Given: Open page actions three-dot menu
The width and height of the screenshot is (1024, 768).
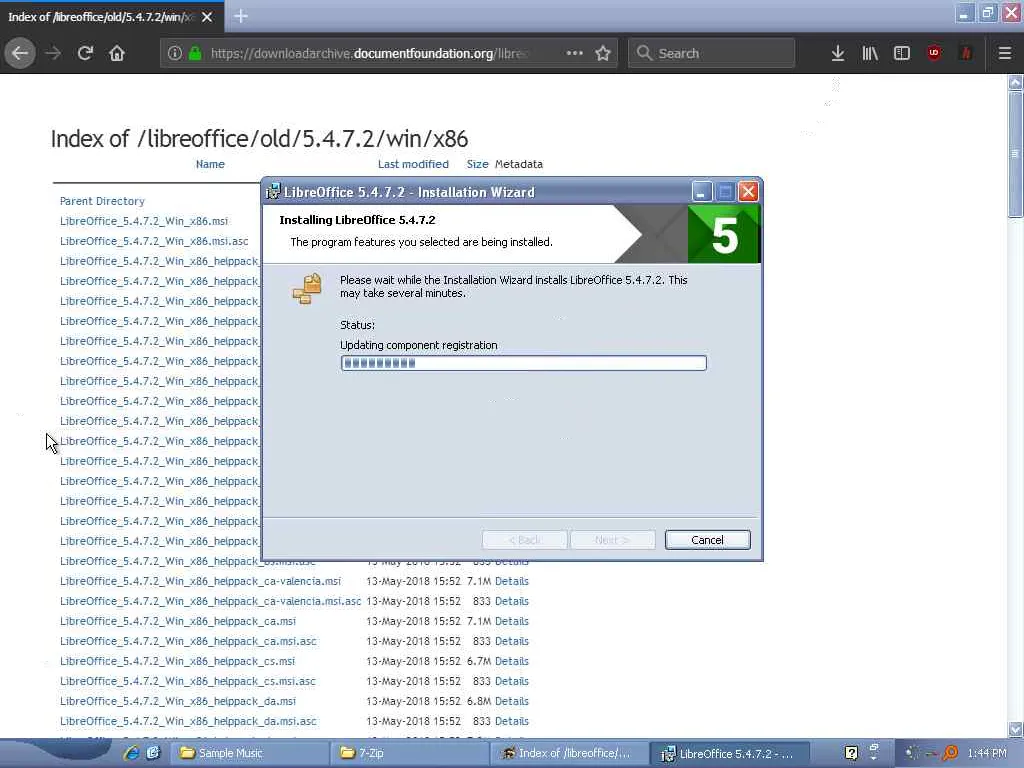Looking at the screenshot, I should pyautogui.click(x=575, y=53).
